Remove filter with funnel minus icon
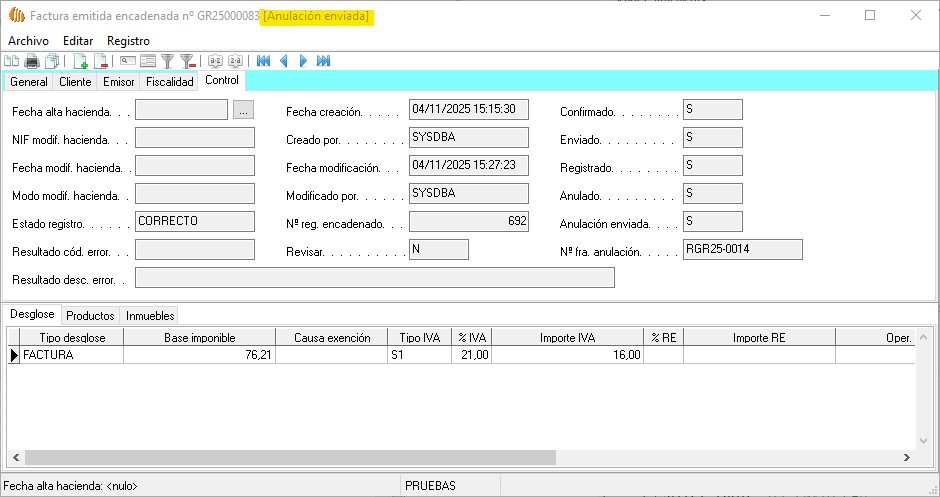Screen dimensions: 940x497 [187, 61]
